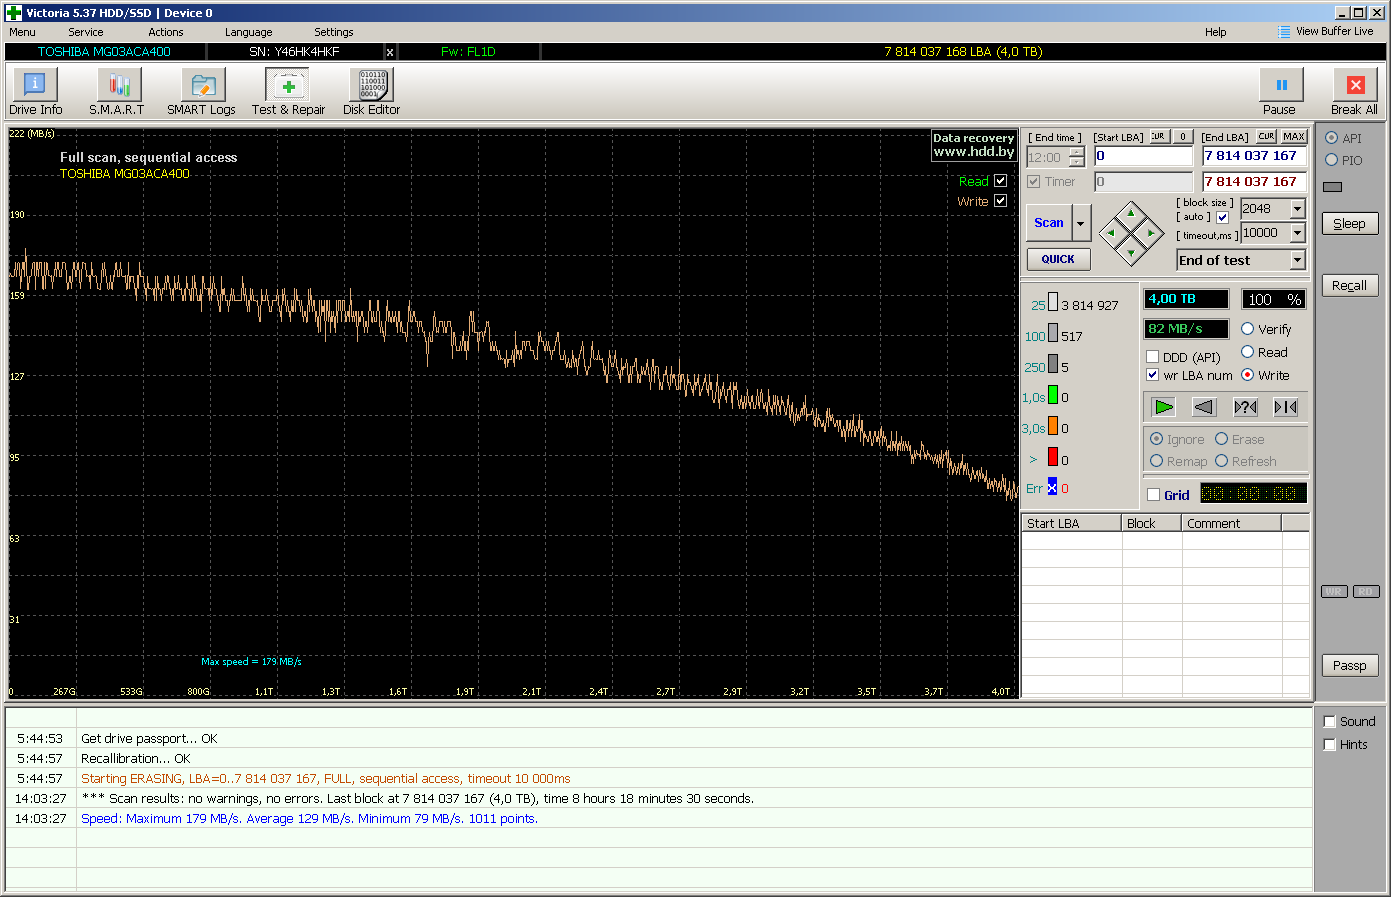Open the timeout 10000 ms dropdown
This screenshot has width=1391, height=897.
[1297, 233]
